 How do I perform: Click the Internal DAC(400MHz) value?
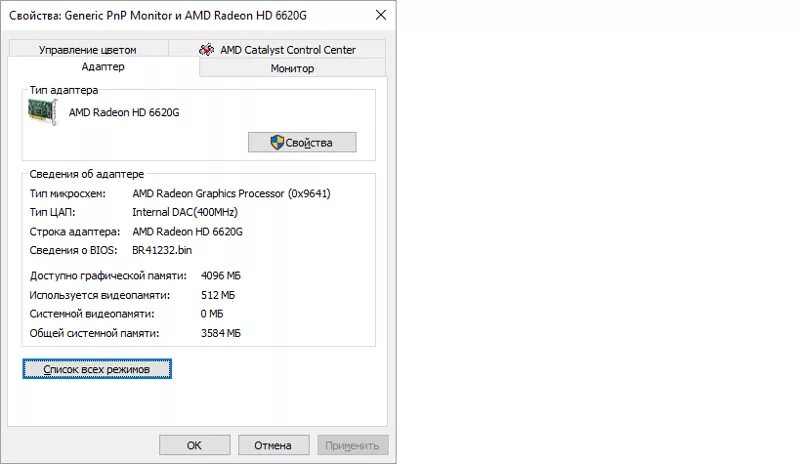click(x=185, y=212)
